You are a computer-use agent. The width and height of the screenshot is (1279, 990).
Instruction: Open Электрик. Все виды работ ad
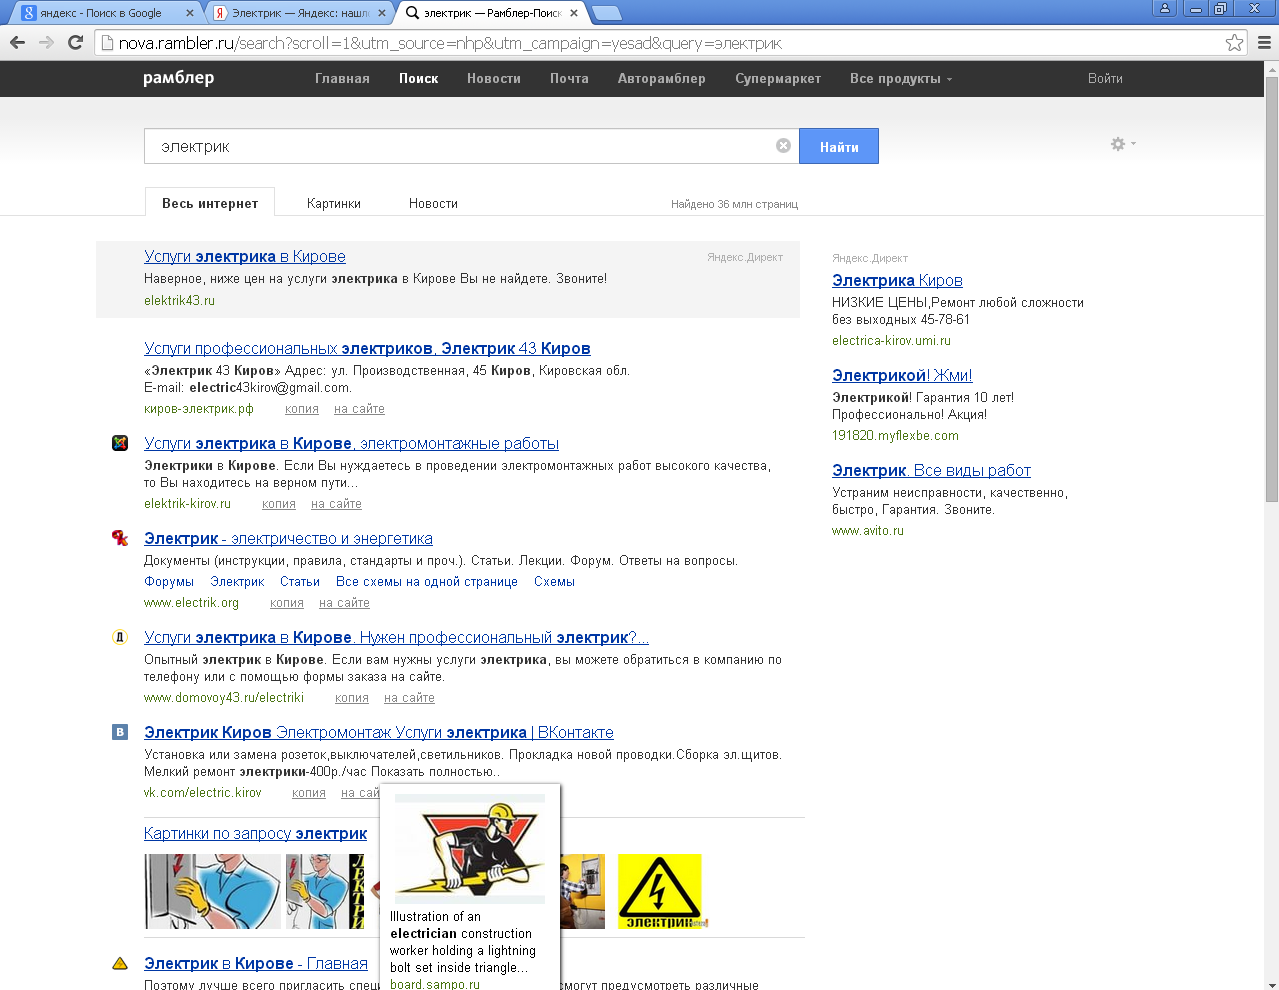[931, 470]
